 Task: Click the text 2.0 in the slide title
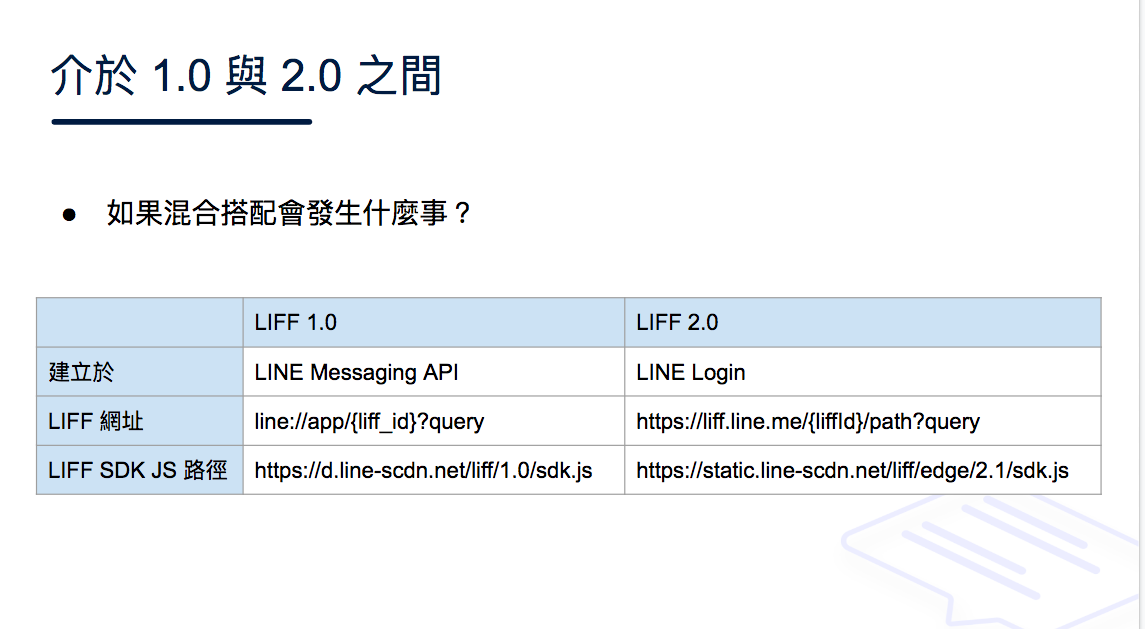coord(311,76)
